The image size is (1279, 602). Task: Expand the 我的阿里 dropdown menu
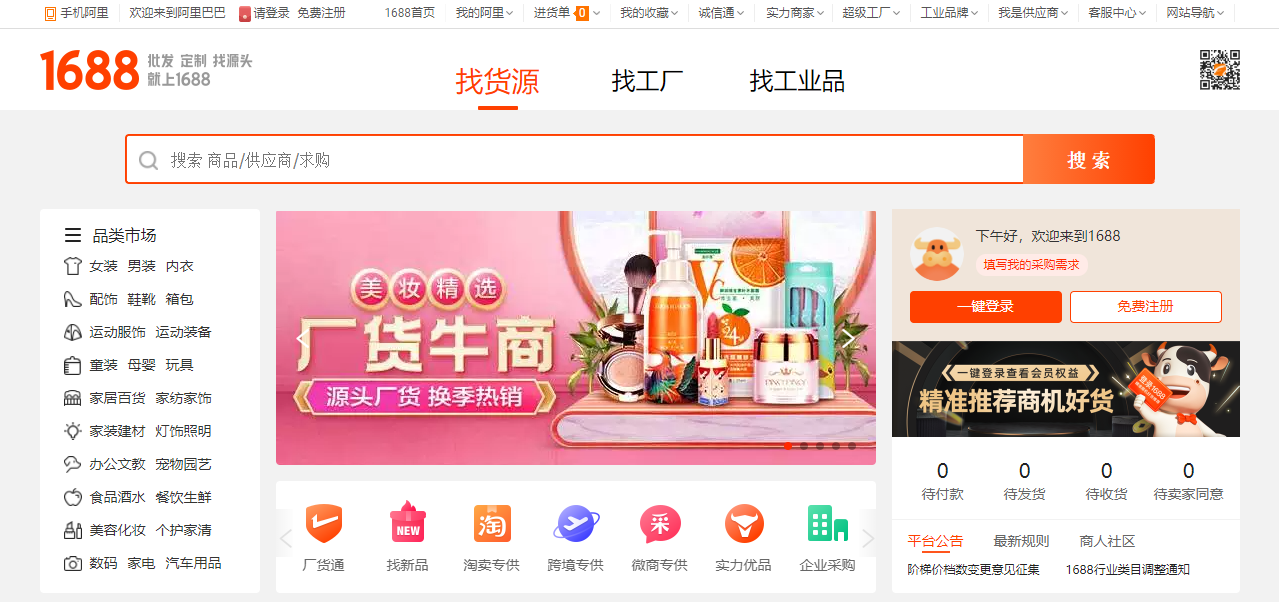pyautogui.click(x=485, y=13)
